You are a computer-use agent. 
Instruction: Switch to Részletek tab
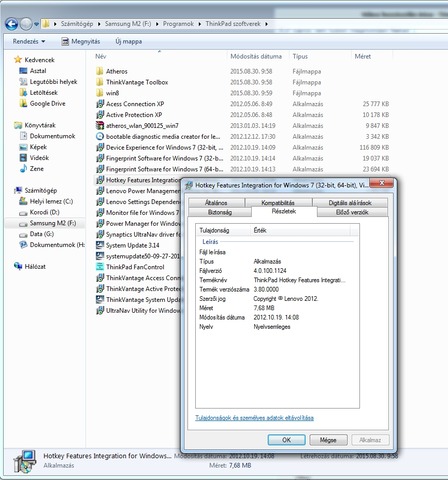click(x=284, y=211)
